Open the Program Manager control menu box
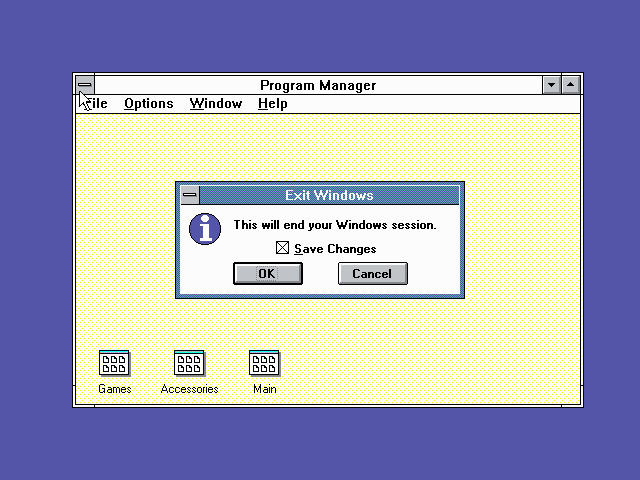The width and height of the screenshot is (640, 480). (85, 85)
